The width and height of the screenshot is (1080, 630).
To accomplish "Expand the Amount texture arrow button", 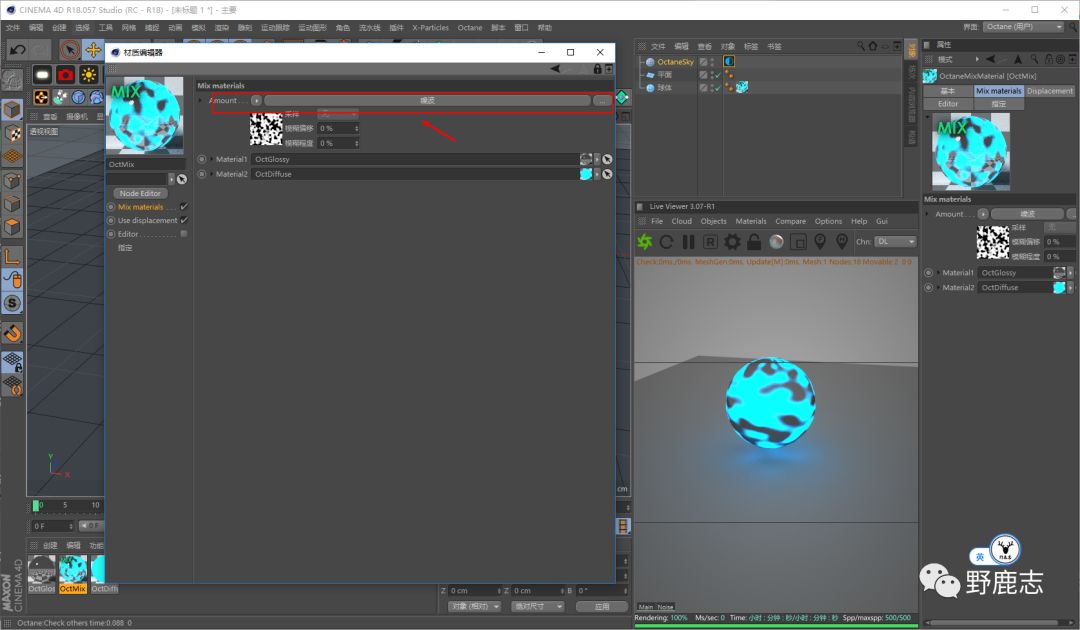I will pyautogui.click(x=256, y=100).
